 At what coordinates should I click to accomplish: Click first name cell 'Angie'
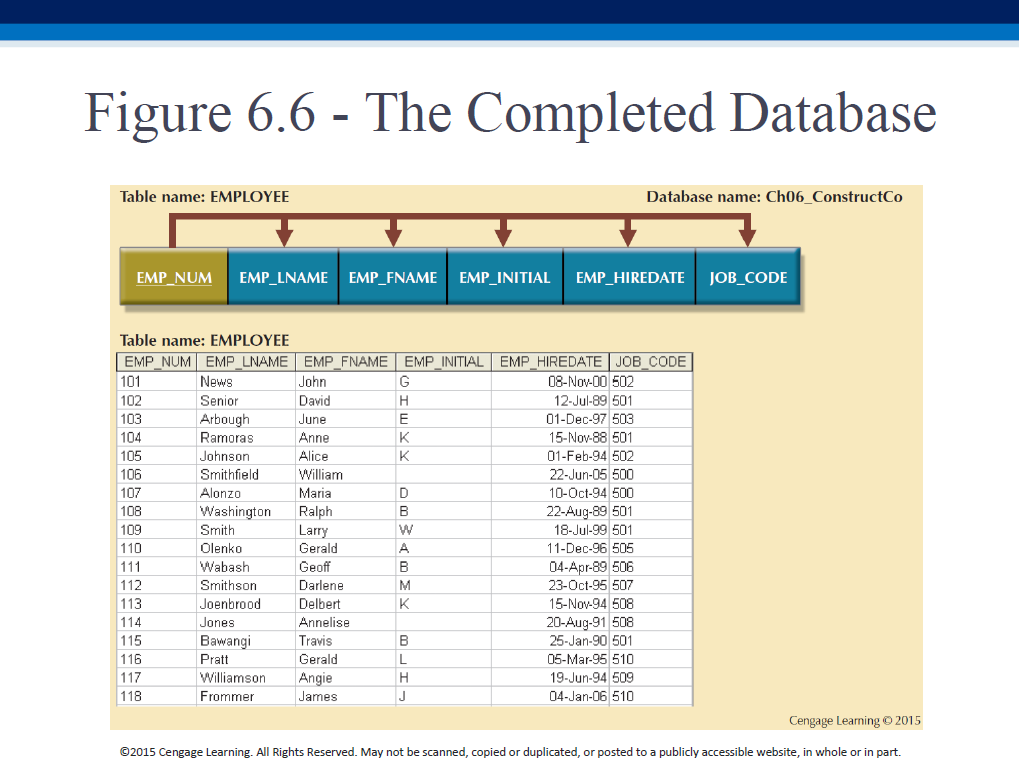[x=346, y=678]
